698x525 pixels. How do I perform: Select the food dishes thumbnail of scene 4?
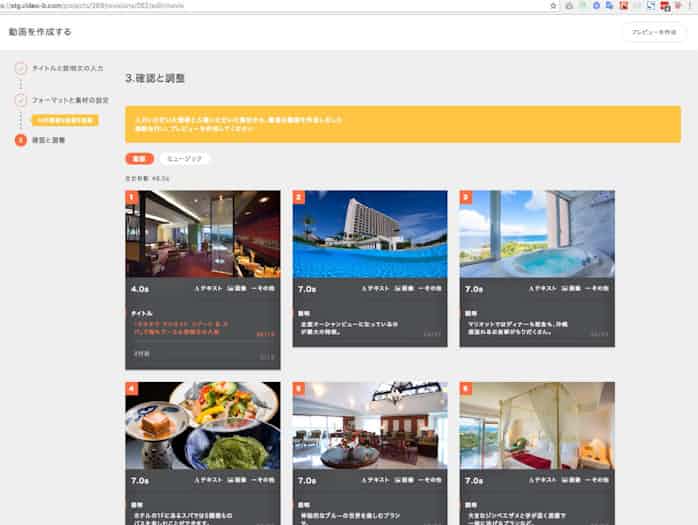(x=202, y=425)
